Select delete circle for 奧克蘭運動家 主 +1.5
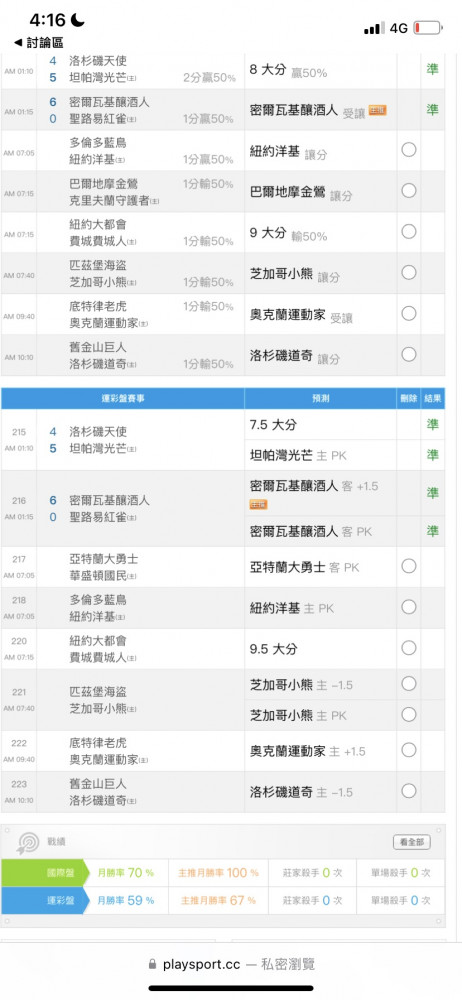The width and height of the screenshot is (462, 1000). pyautogui.click(x=409, y=750)
